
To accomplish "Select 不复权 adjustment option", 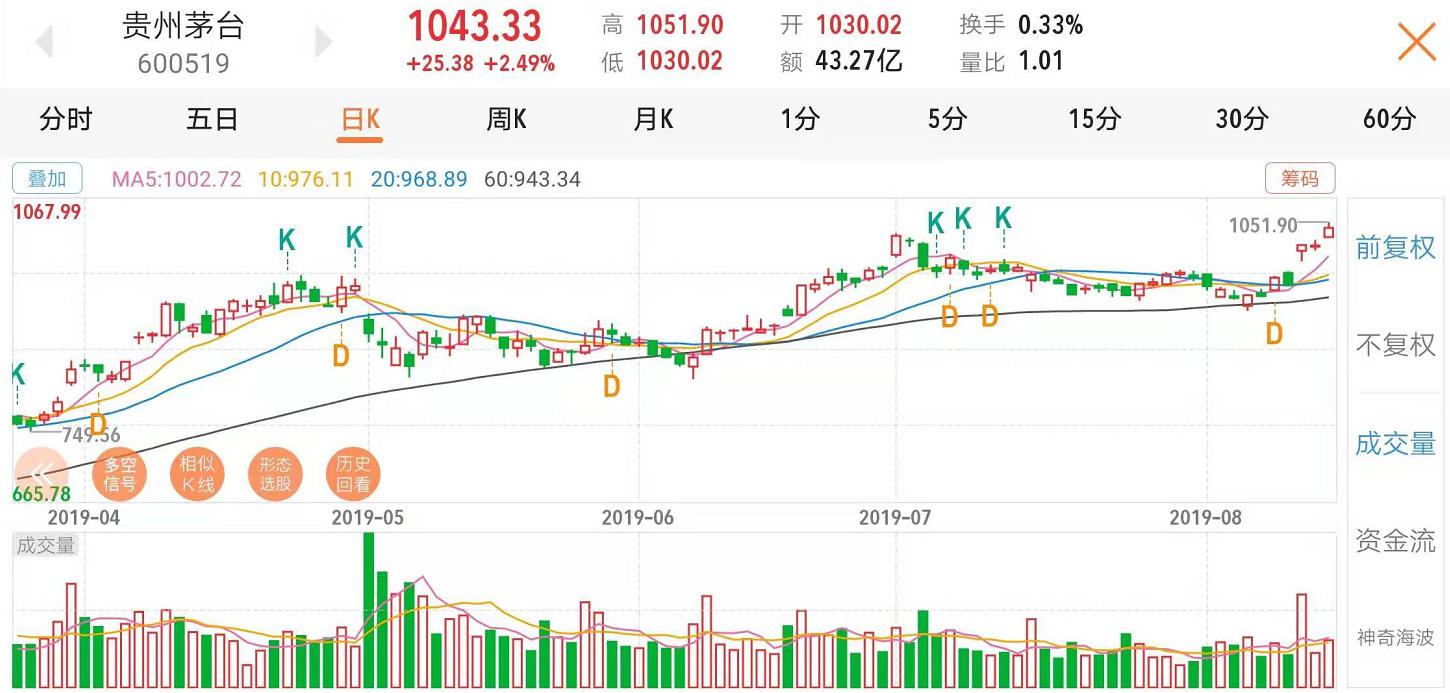I will coord(1395,346).
